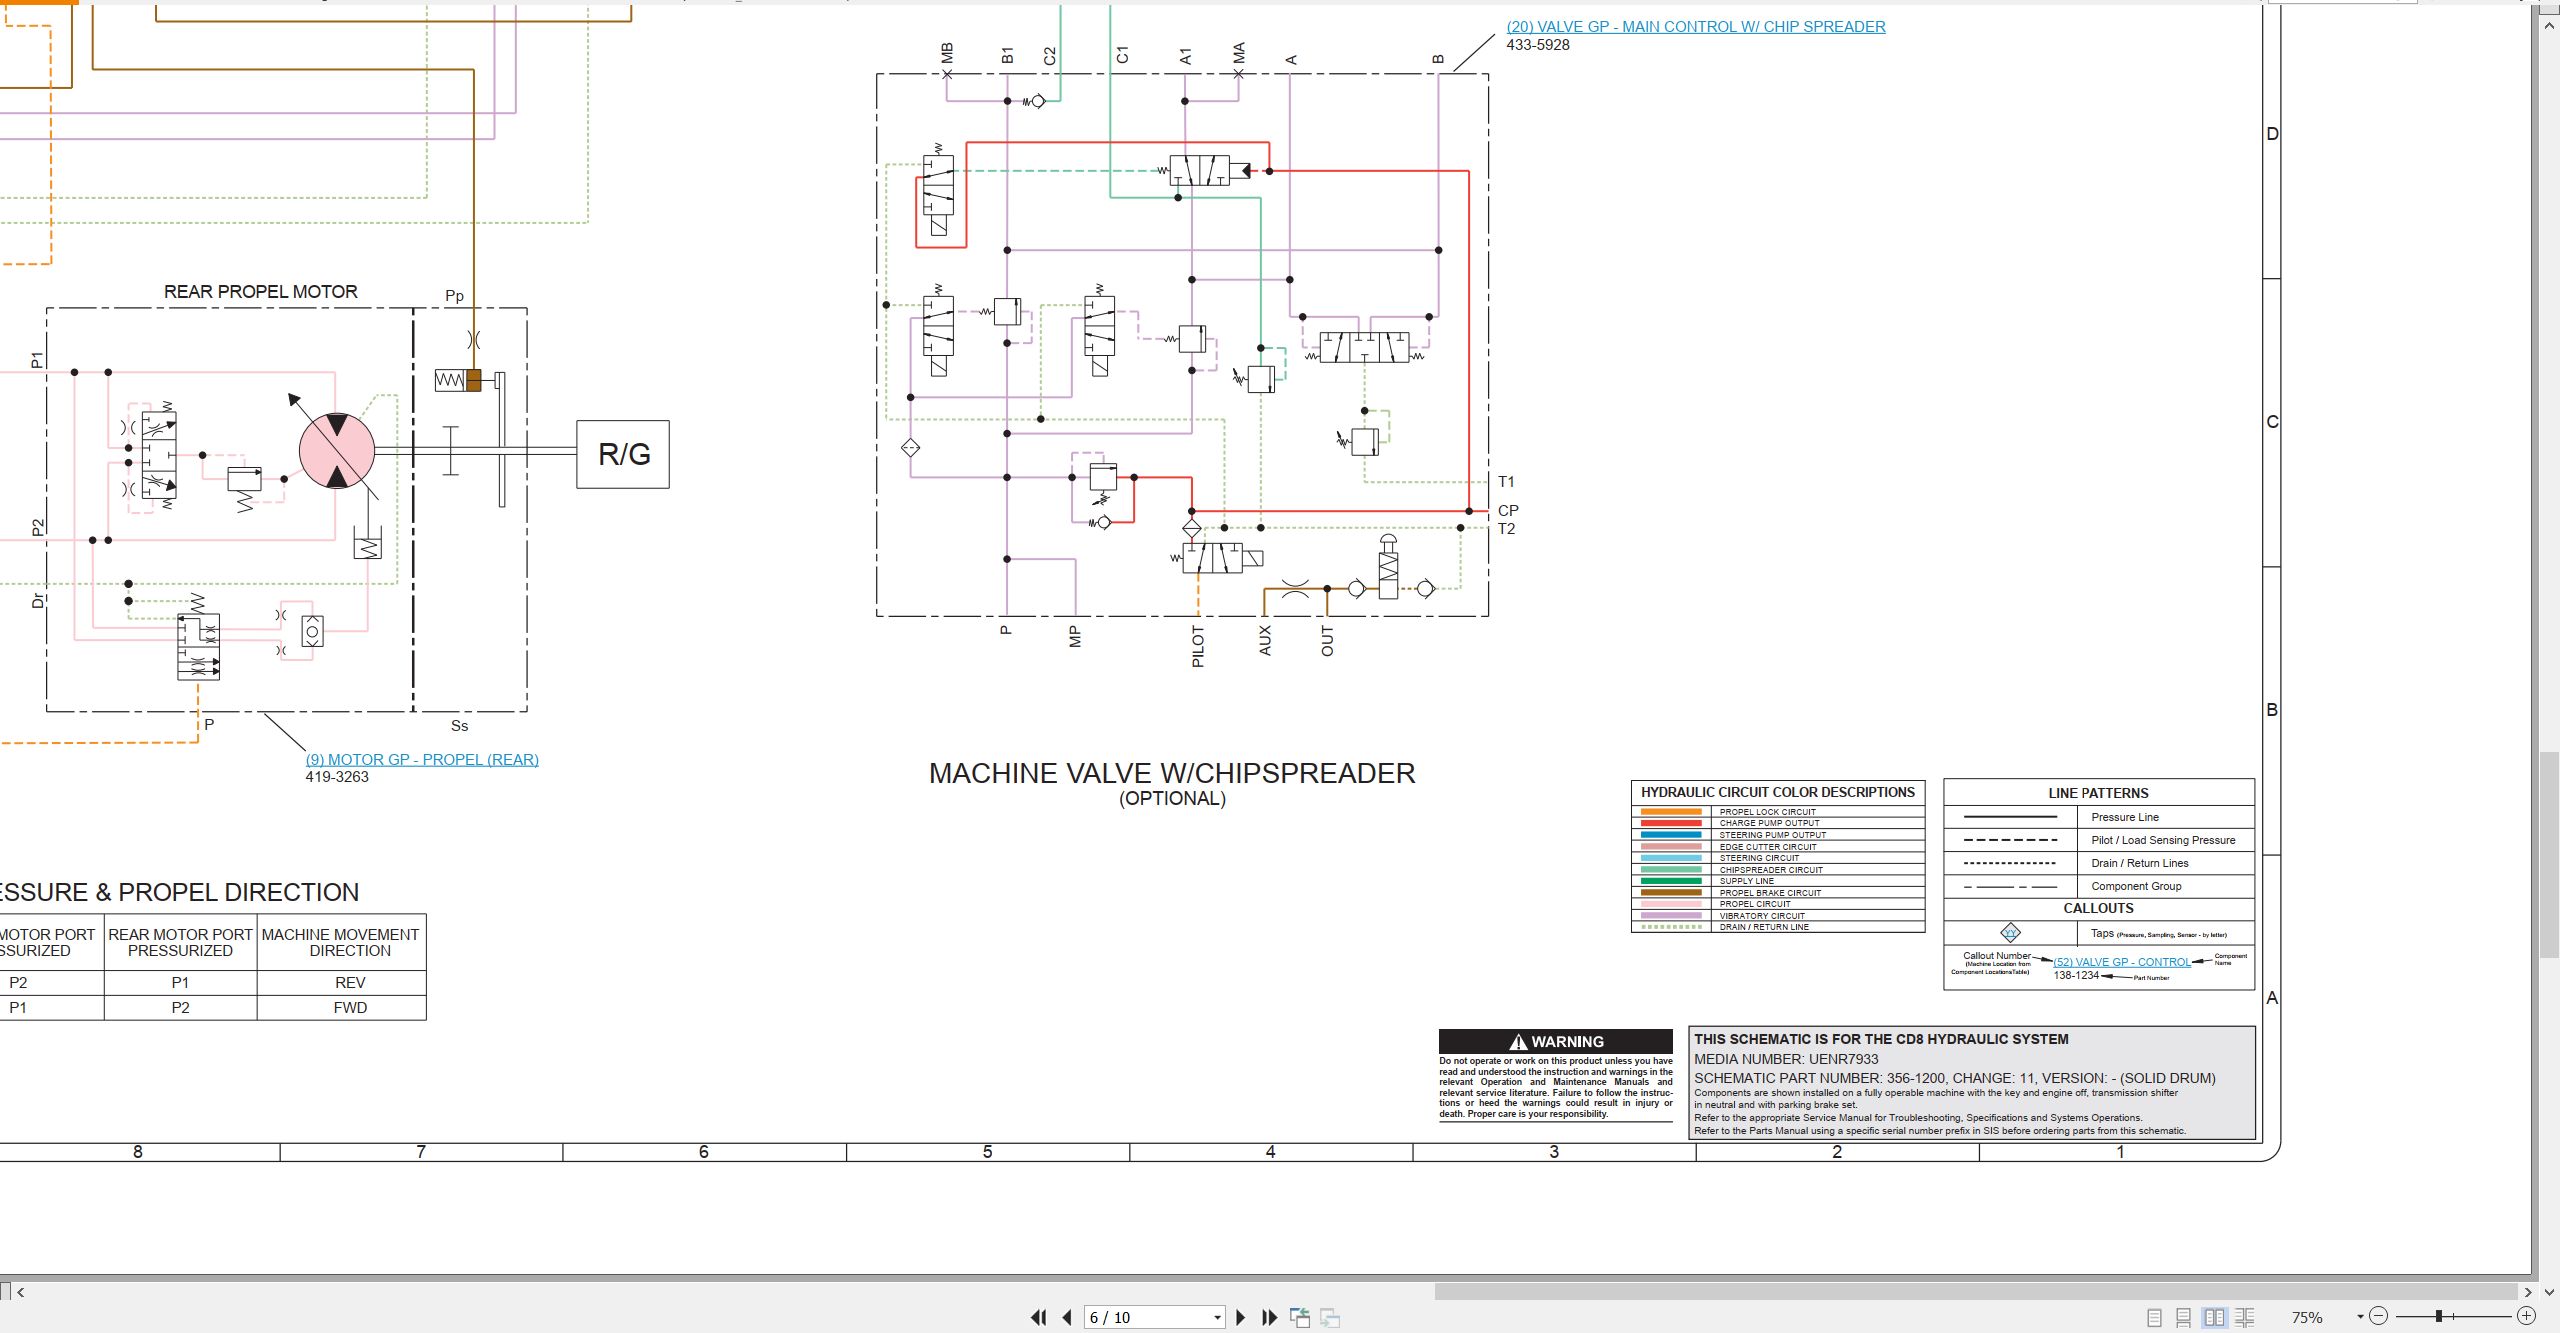2560x1333 pixels.
Task: Click the Pilot / Load Sensing Pressure entry
Action: (2163, 840)
